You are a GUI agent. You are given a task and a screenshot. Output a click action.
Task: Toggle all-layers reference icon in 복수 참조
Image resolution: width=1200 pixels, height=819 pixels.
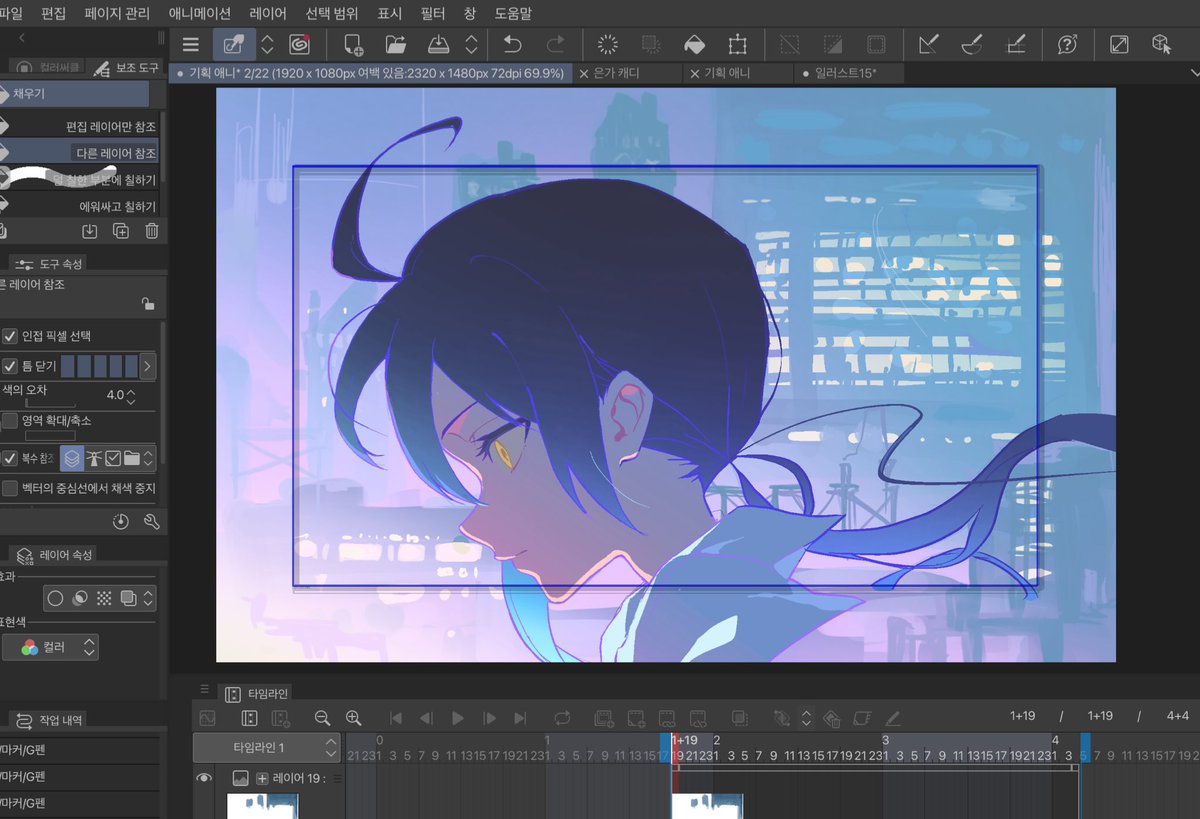72,458
